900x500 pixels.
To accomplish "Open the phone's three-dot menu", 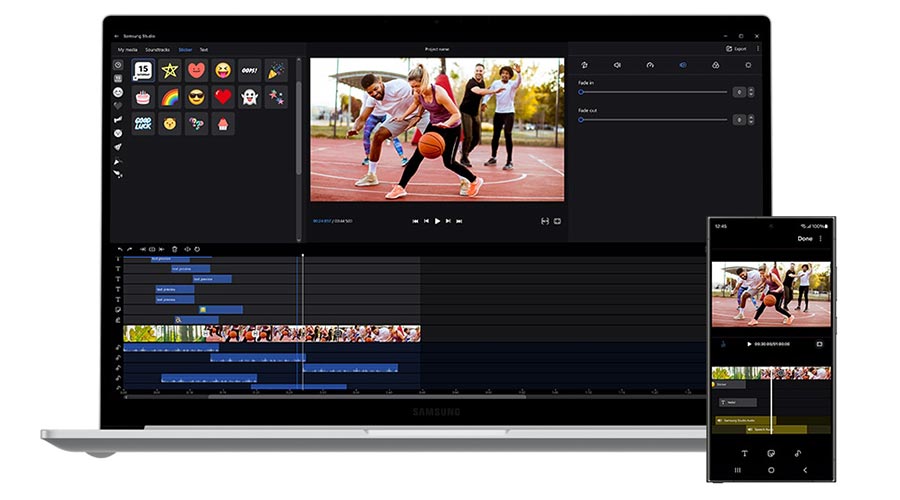I will (820, 238).
